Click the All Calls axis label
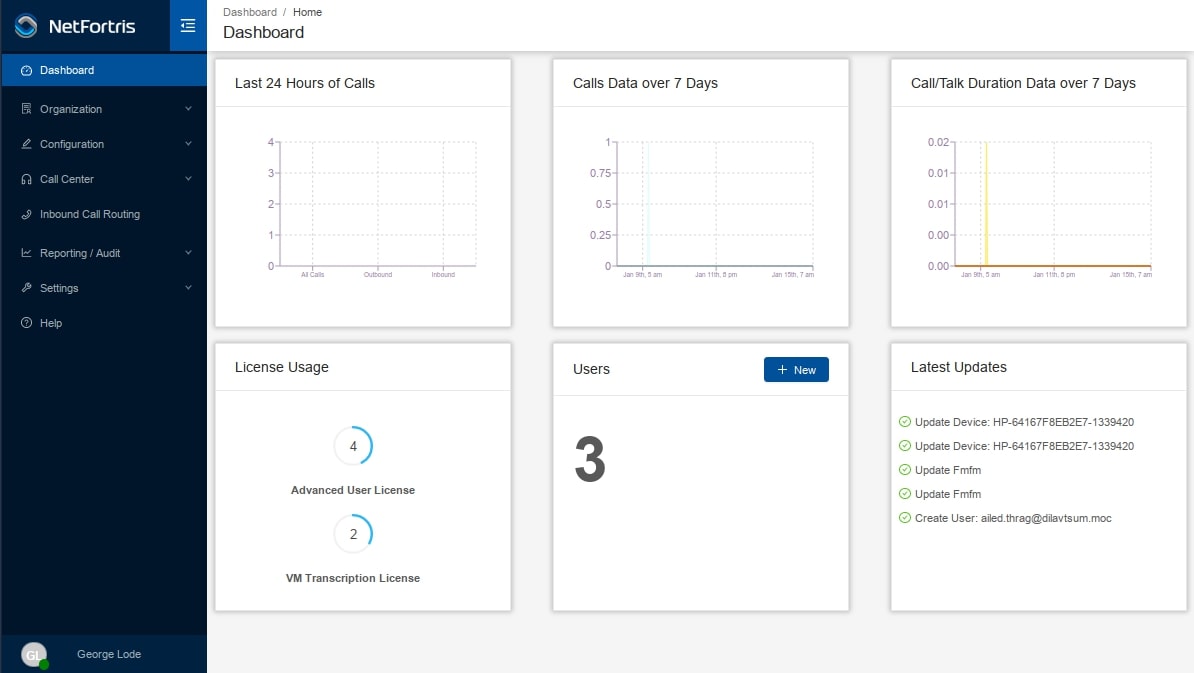The width and height of the screenshot is (1194, 673). click(312, 275)
